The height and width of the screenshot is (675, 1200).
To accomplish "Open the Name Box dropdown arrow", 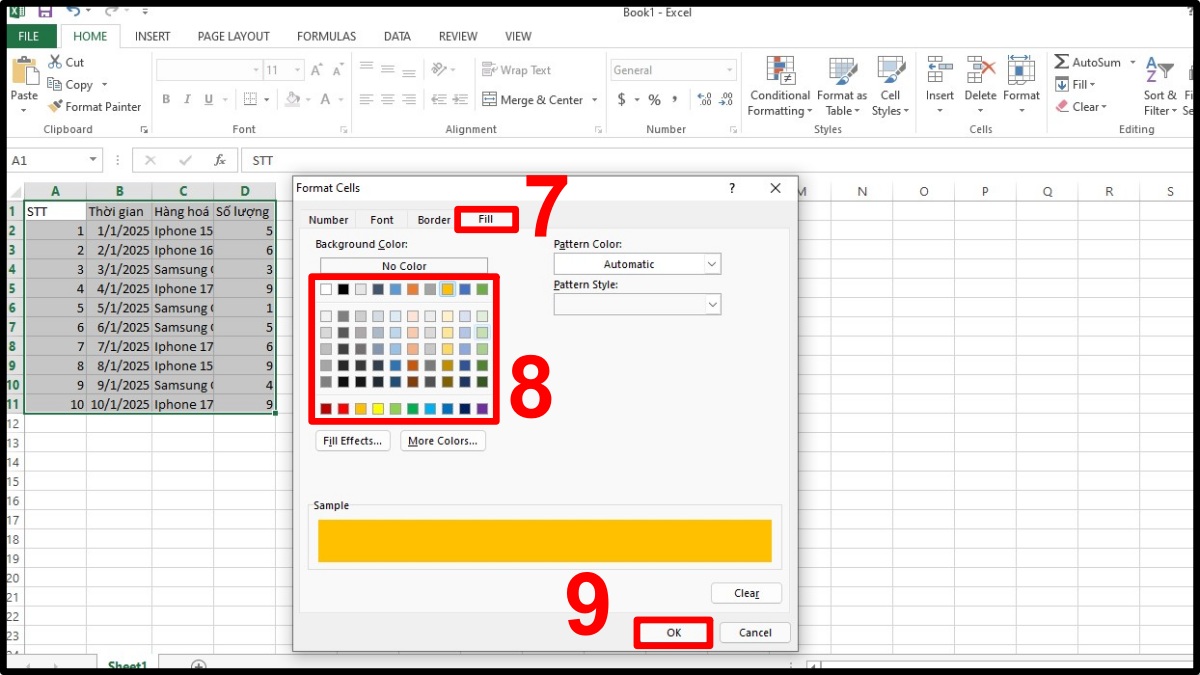I will coord(94,160).
